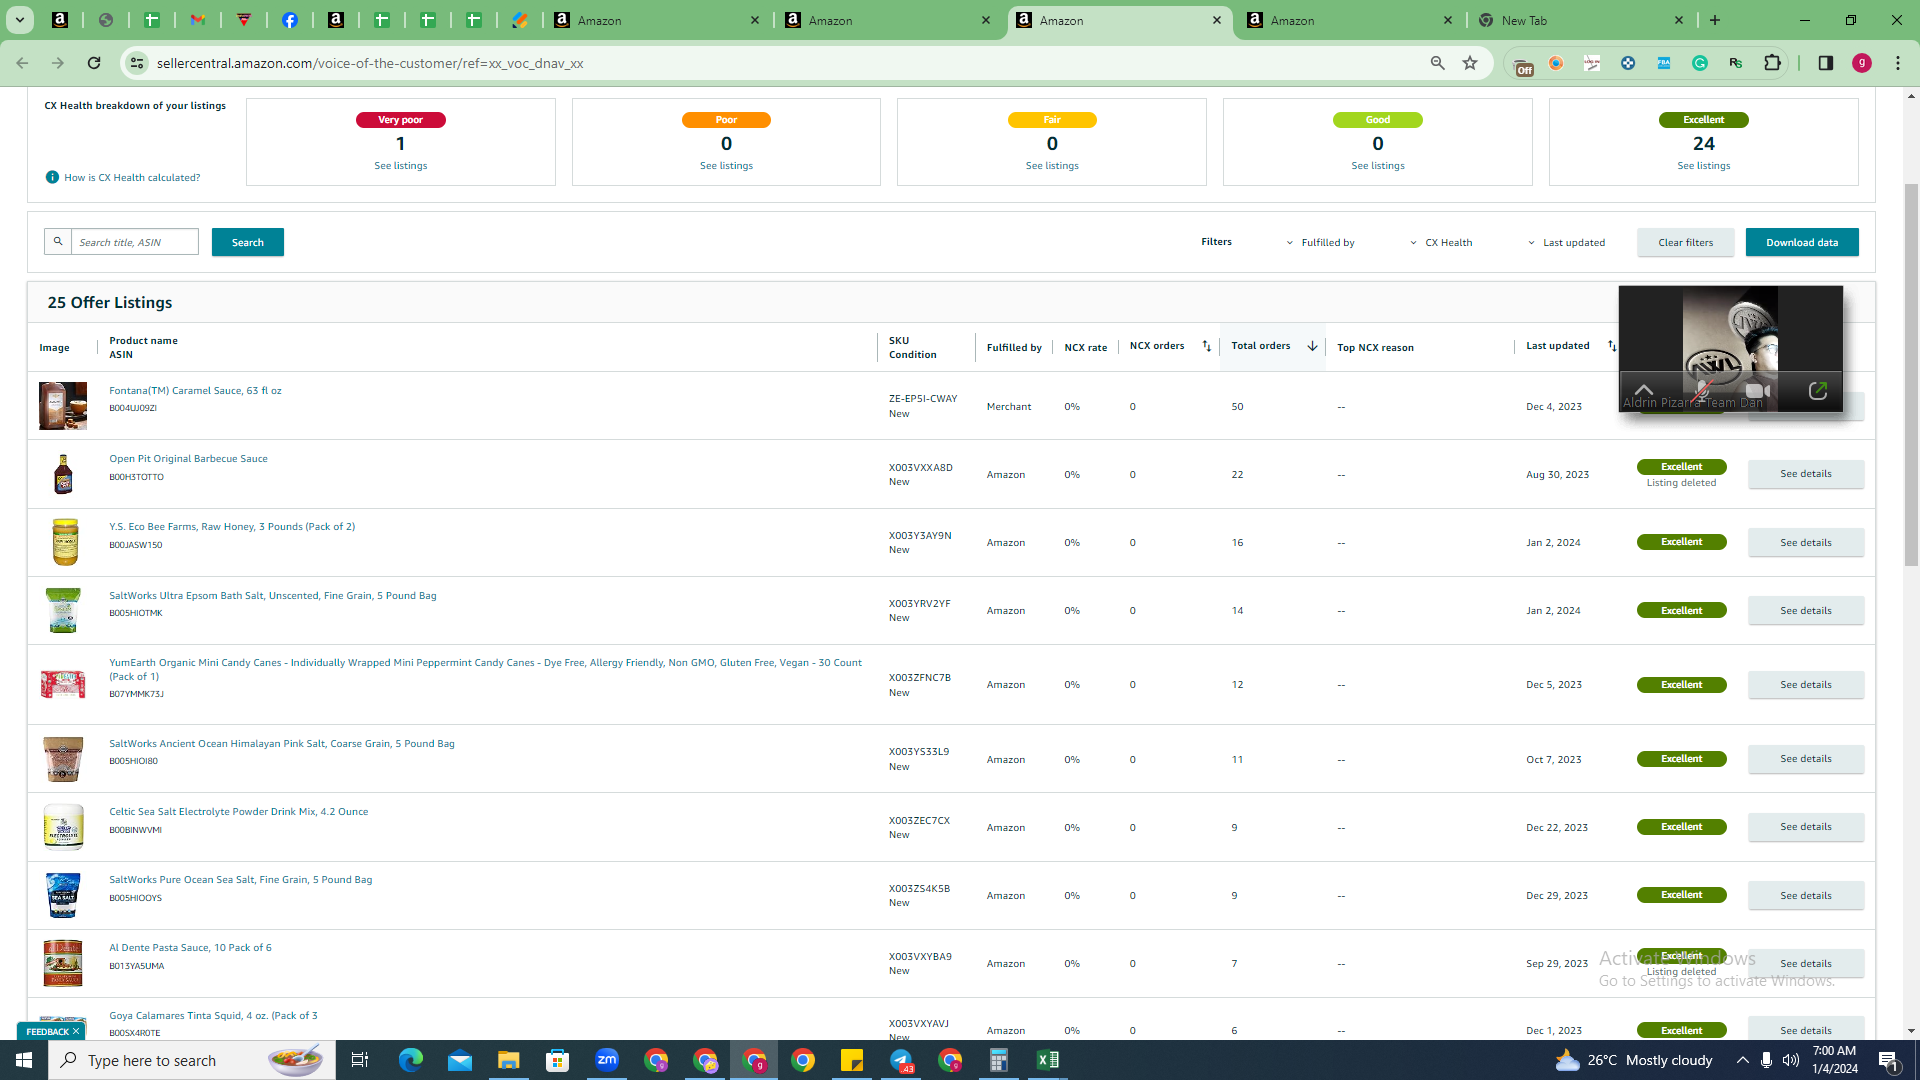
Task: Sort the table by NCX orders
Action: (x=1206, y=346)
